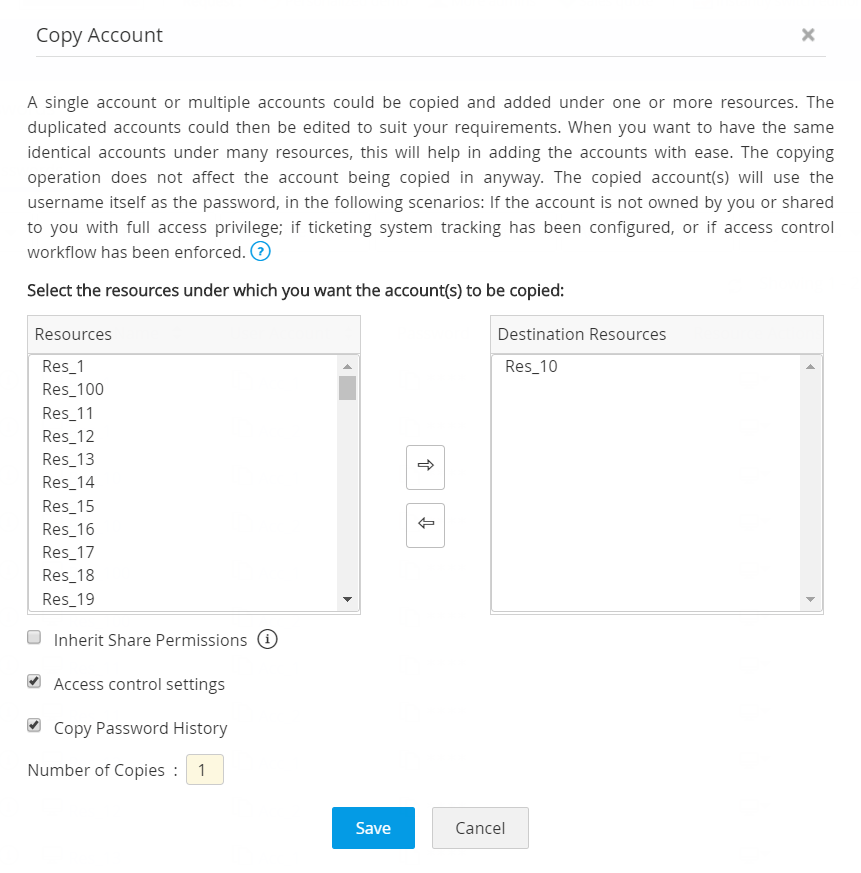Click the help question mark icon

tap(260, 251)
